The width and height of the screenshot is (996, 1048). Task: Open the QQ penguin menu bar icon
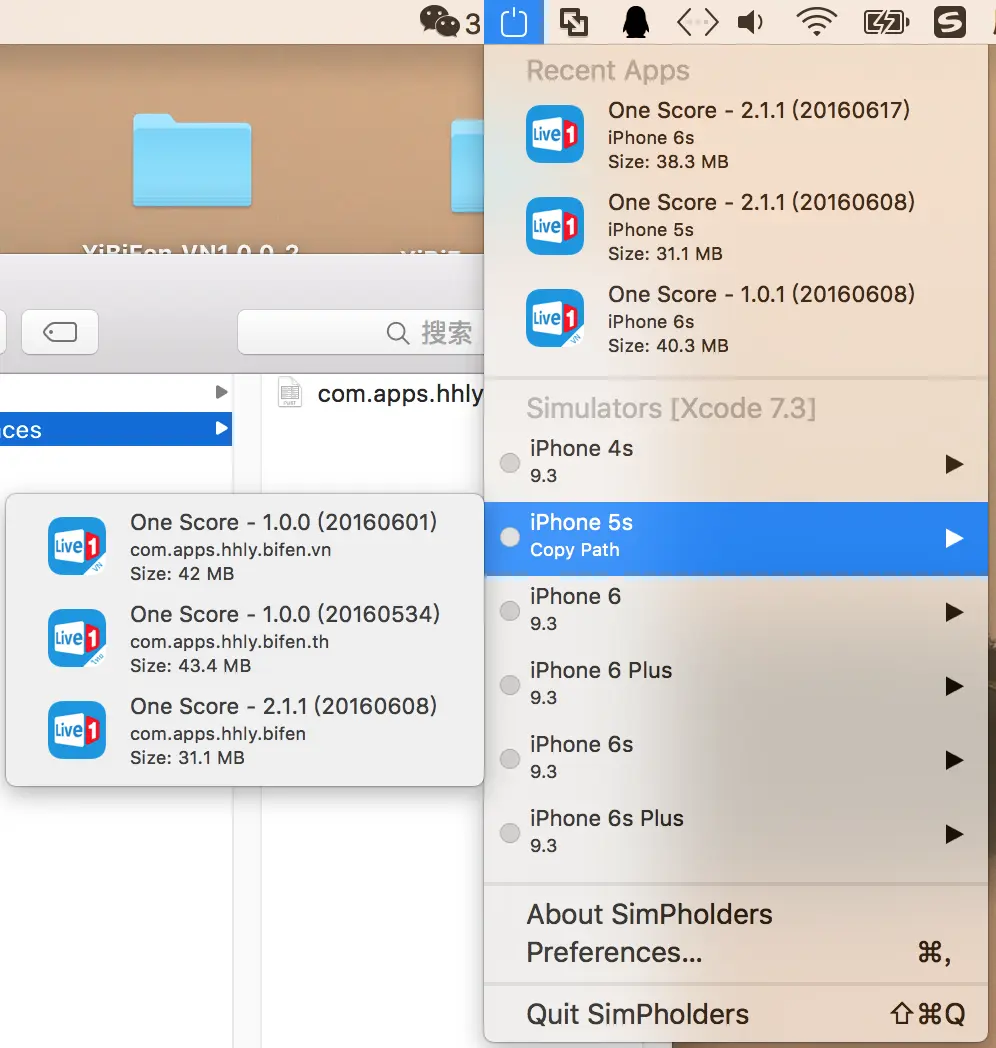[x=636, y=22]
